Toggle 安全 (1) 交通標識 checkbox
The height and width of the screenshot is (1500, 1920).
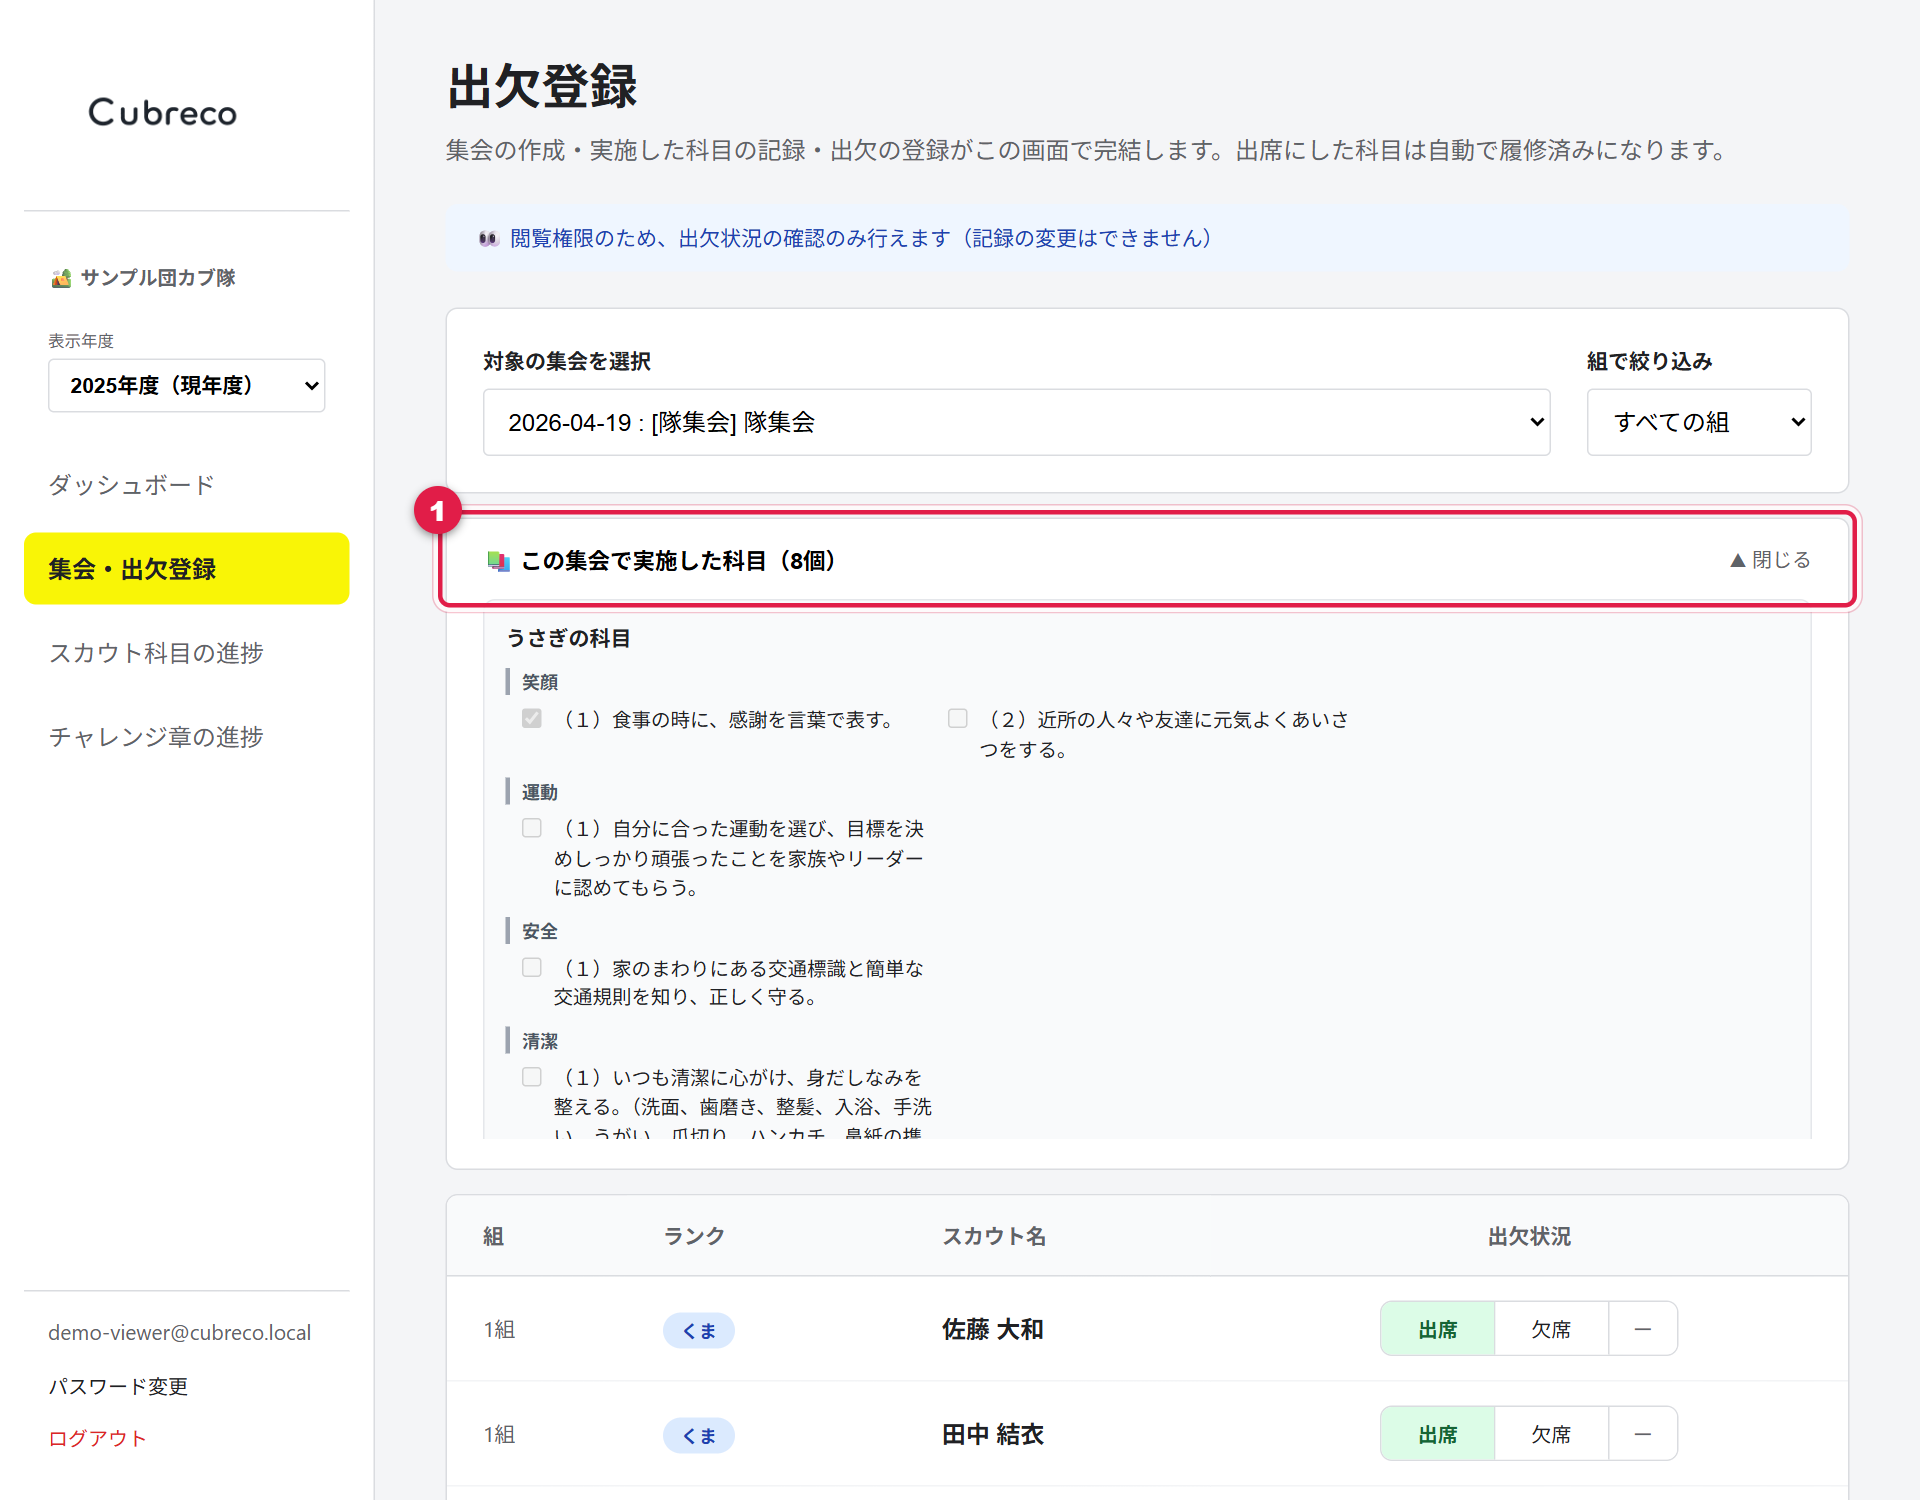(532, 968)
